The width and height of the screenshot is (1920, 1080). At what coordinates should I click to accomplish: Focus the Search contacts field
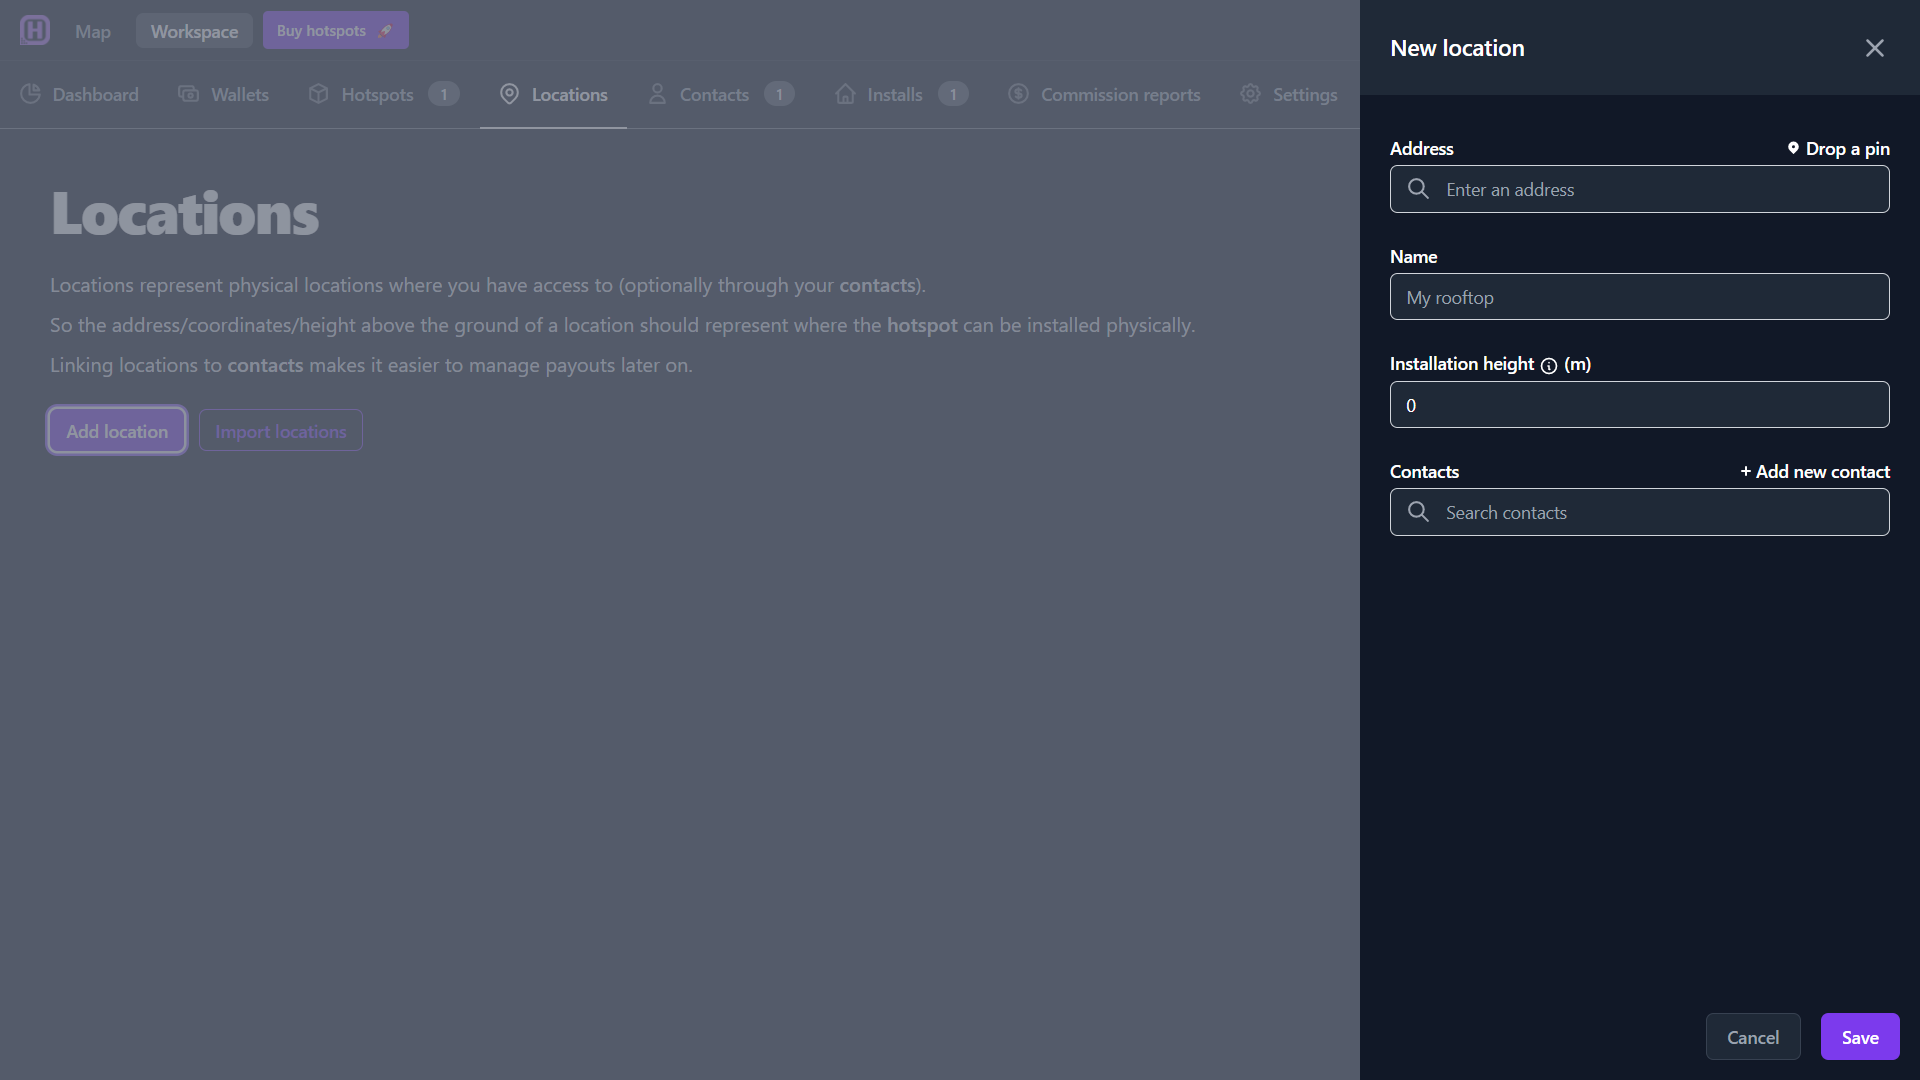click(x=1639, y=512)
